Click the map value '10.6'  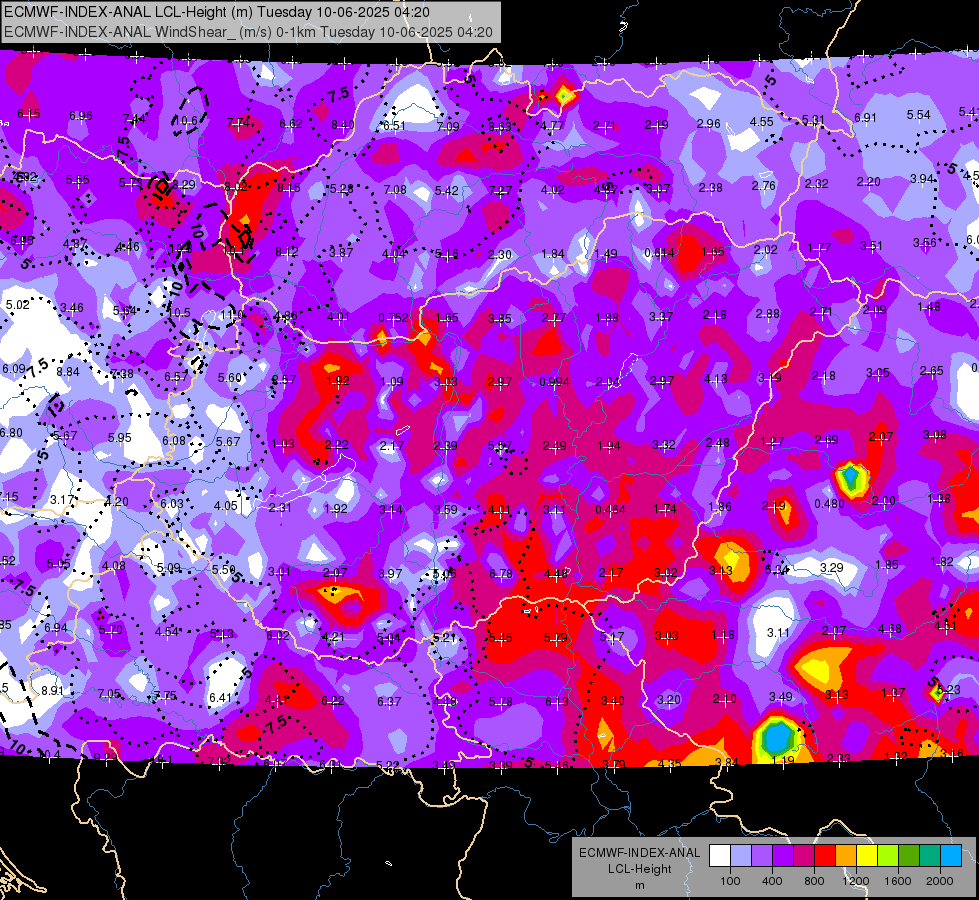coord(185,121)
